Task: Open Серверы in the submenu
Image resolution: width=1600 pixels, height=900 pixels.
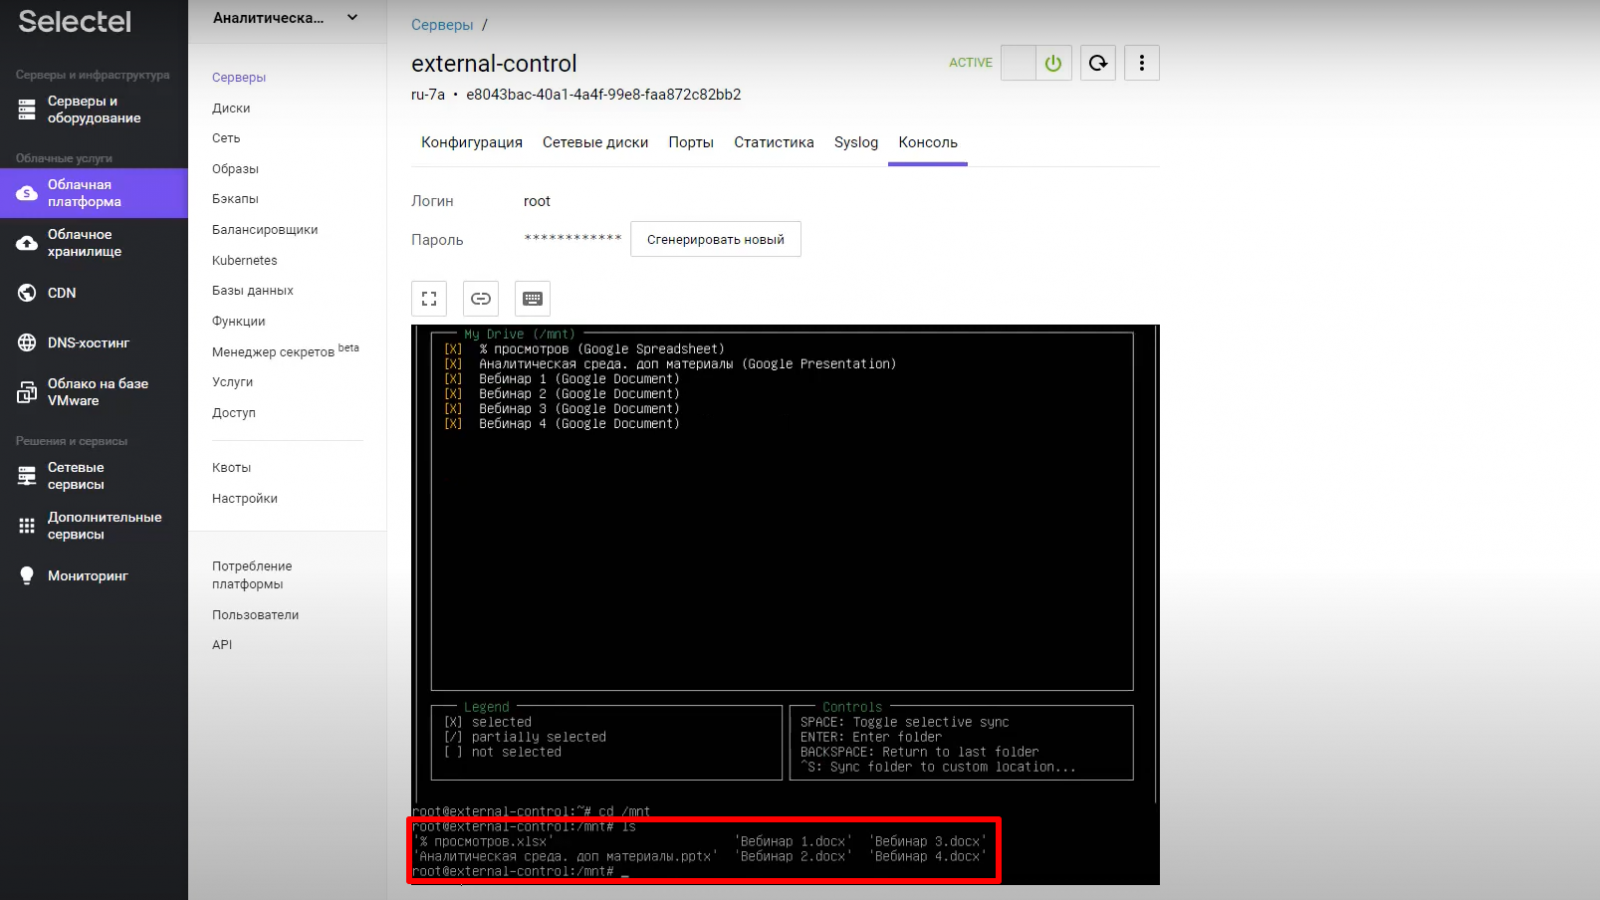Action: [239, 77]
